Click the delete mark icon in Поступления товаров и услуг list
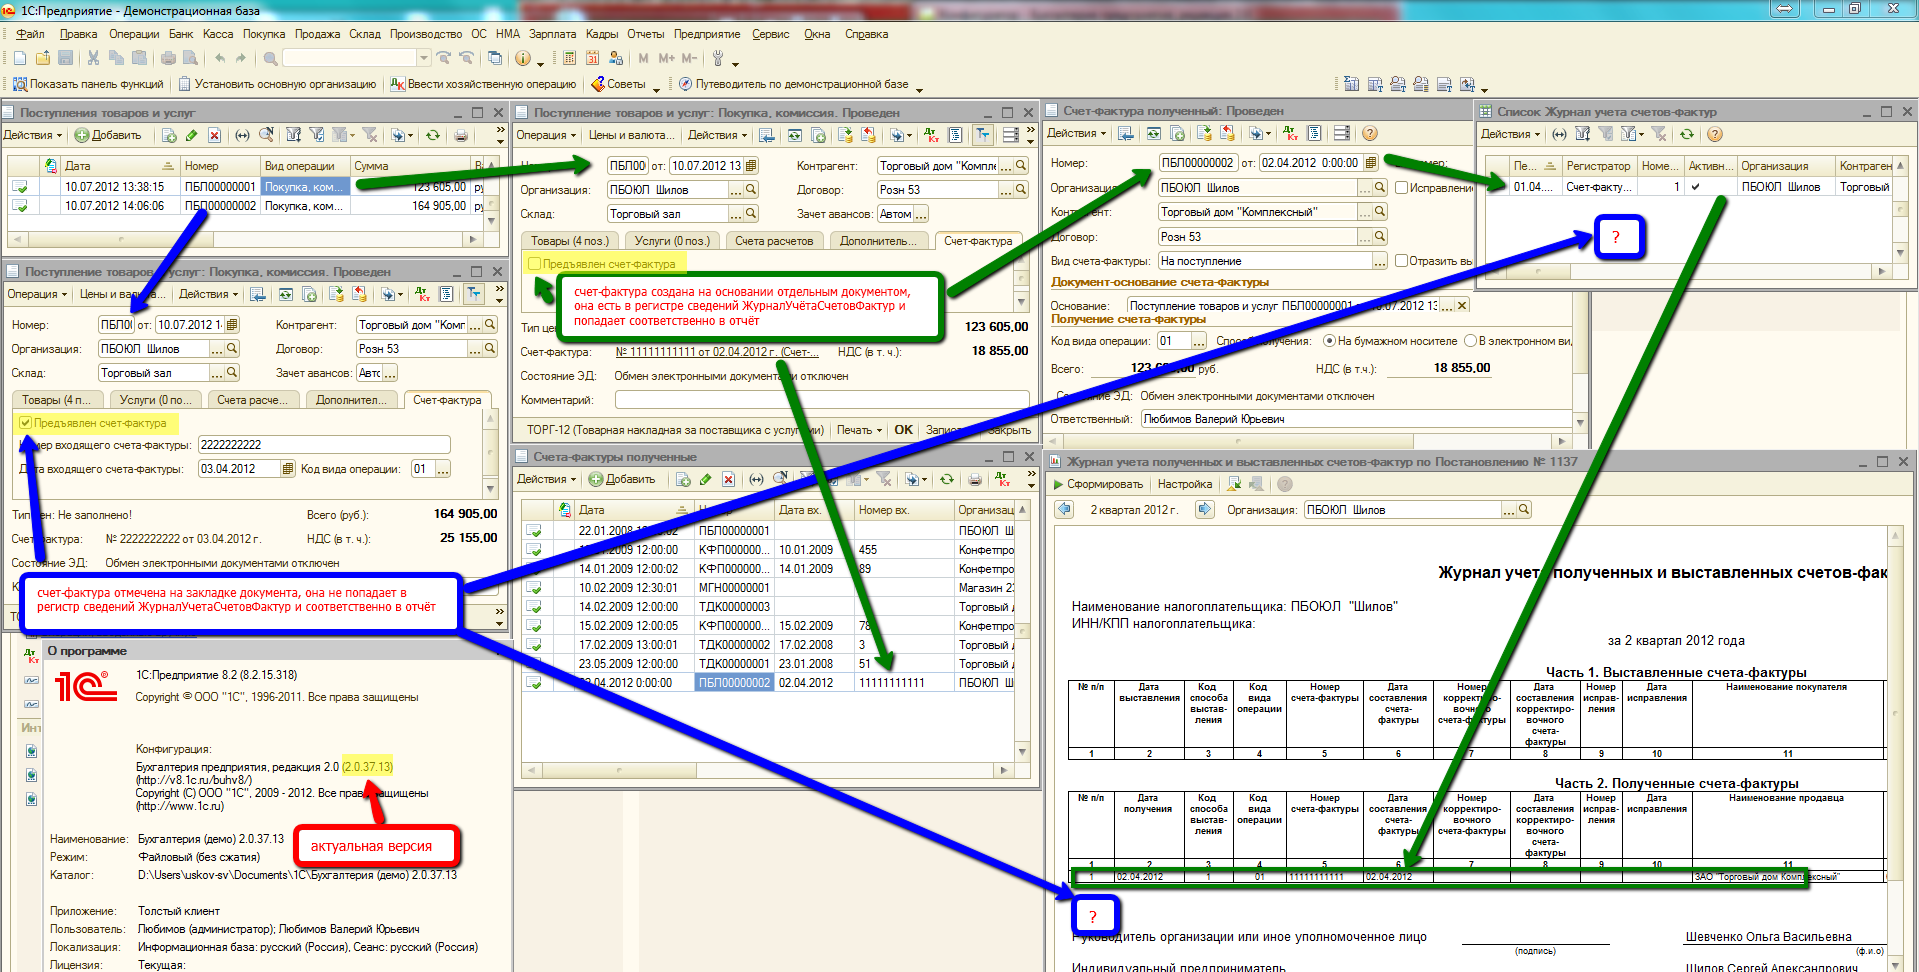Image resolution: width=1919 pixels, height=972 pixels. (x=216, y=135)
